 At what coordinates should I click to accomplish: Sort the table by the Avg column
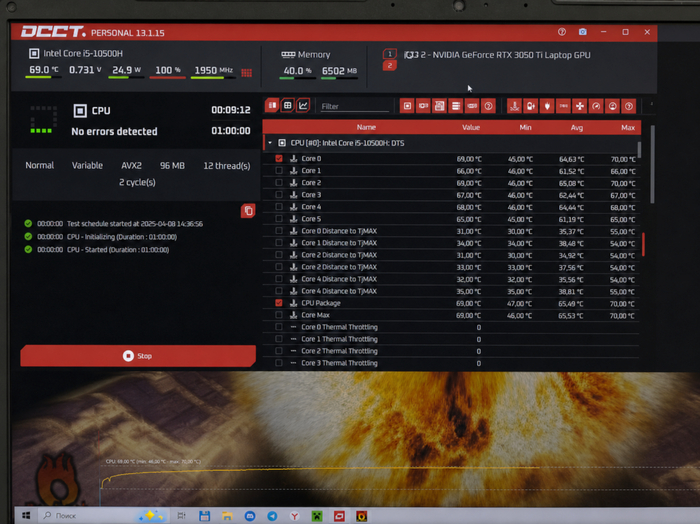[x=577, y=128]
